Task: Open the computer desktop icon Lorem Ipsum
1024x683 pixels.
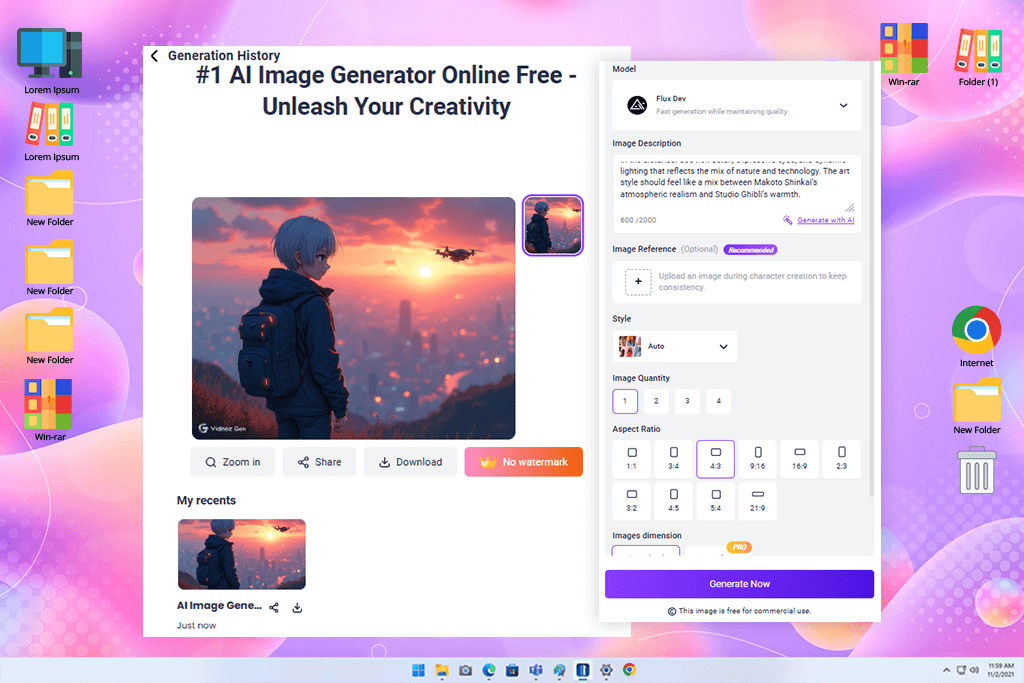Action: pyautogui.click(x=50, y=60)
